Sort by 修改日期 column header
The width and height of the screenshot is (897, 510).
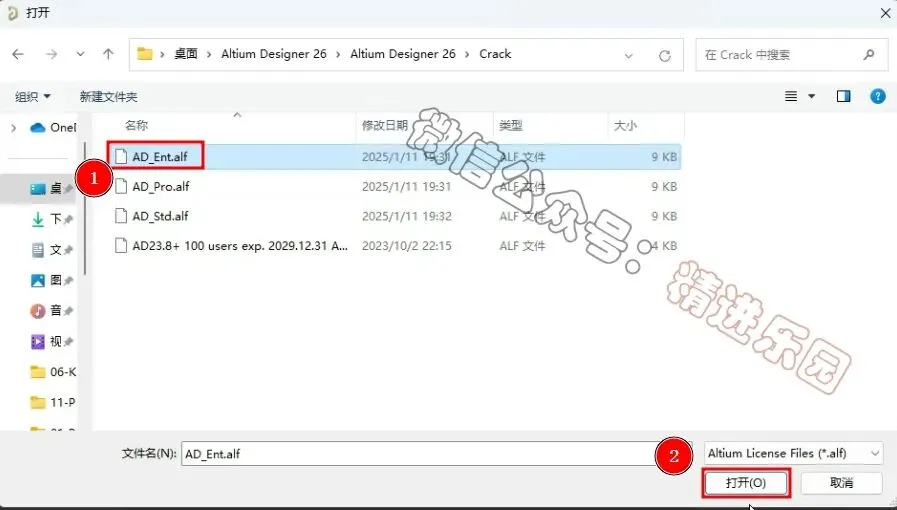click(x=385, y=125)
